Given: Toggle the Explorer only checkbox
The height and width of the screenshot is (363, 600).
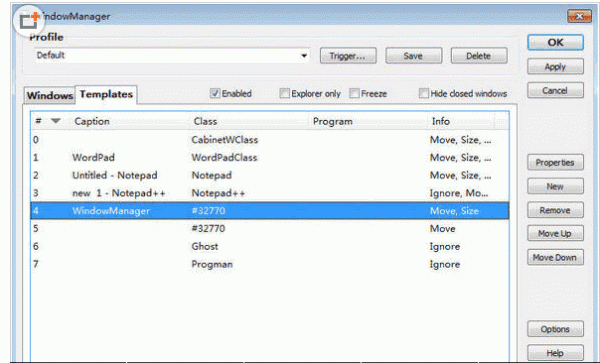Looking at the screenshot, I should pos(284,93).
